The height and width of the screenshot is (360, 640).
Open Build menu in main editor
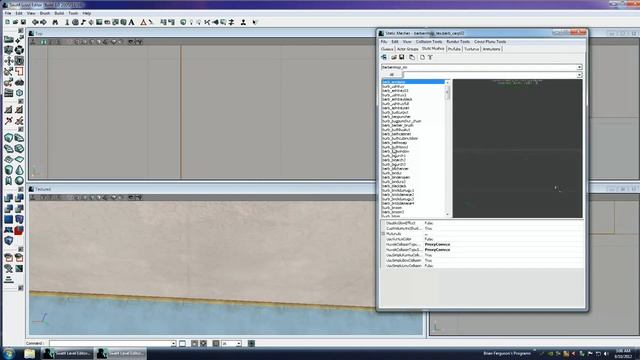pyautogui.click(x=59, y=13)
